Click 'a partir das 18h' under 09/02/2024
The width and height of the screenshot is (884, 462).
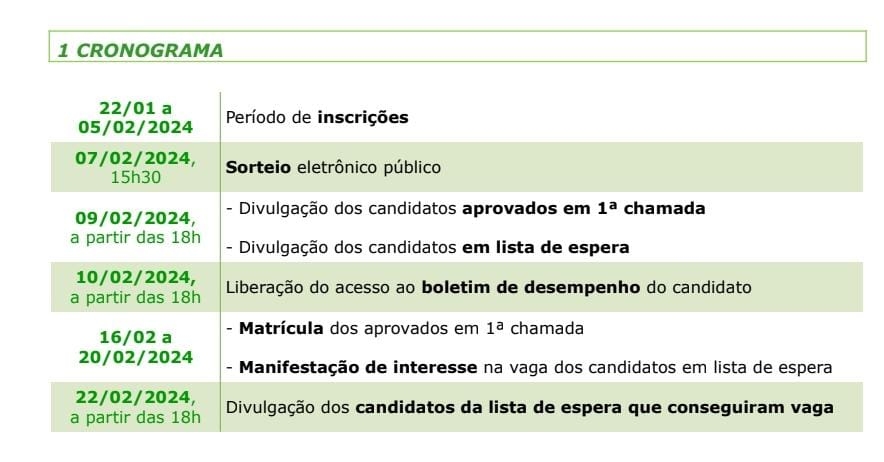[x=135, y=237]
